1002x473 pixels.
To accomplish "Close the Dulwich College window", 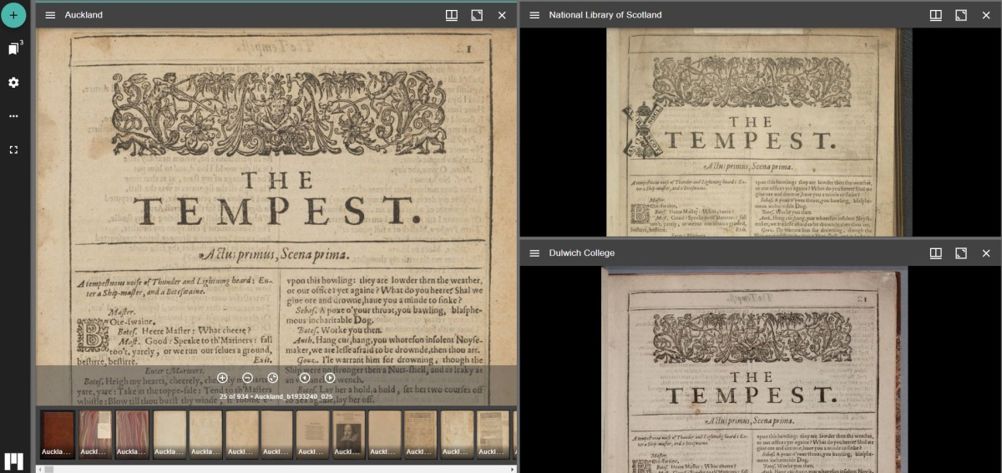I will [985, 253].
